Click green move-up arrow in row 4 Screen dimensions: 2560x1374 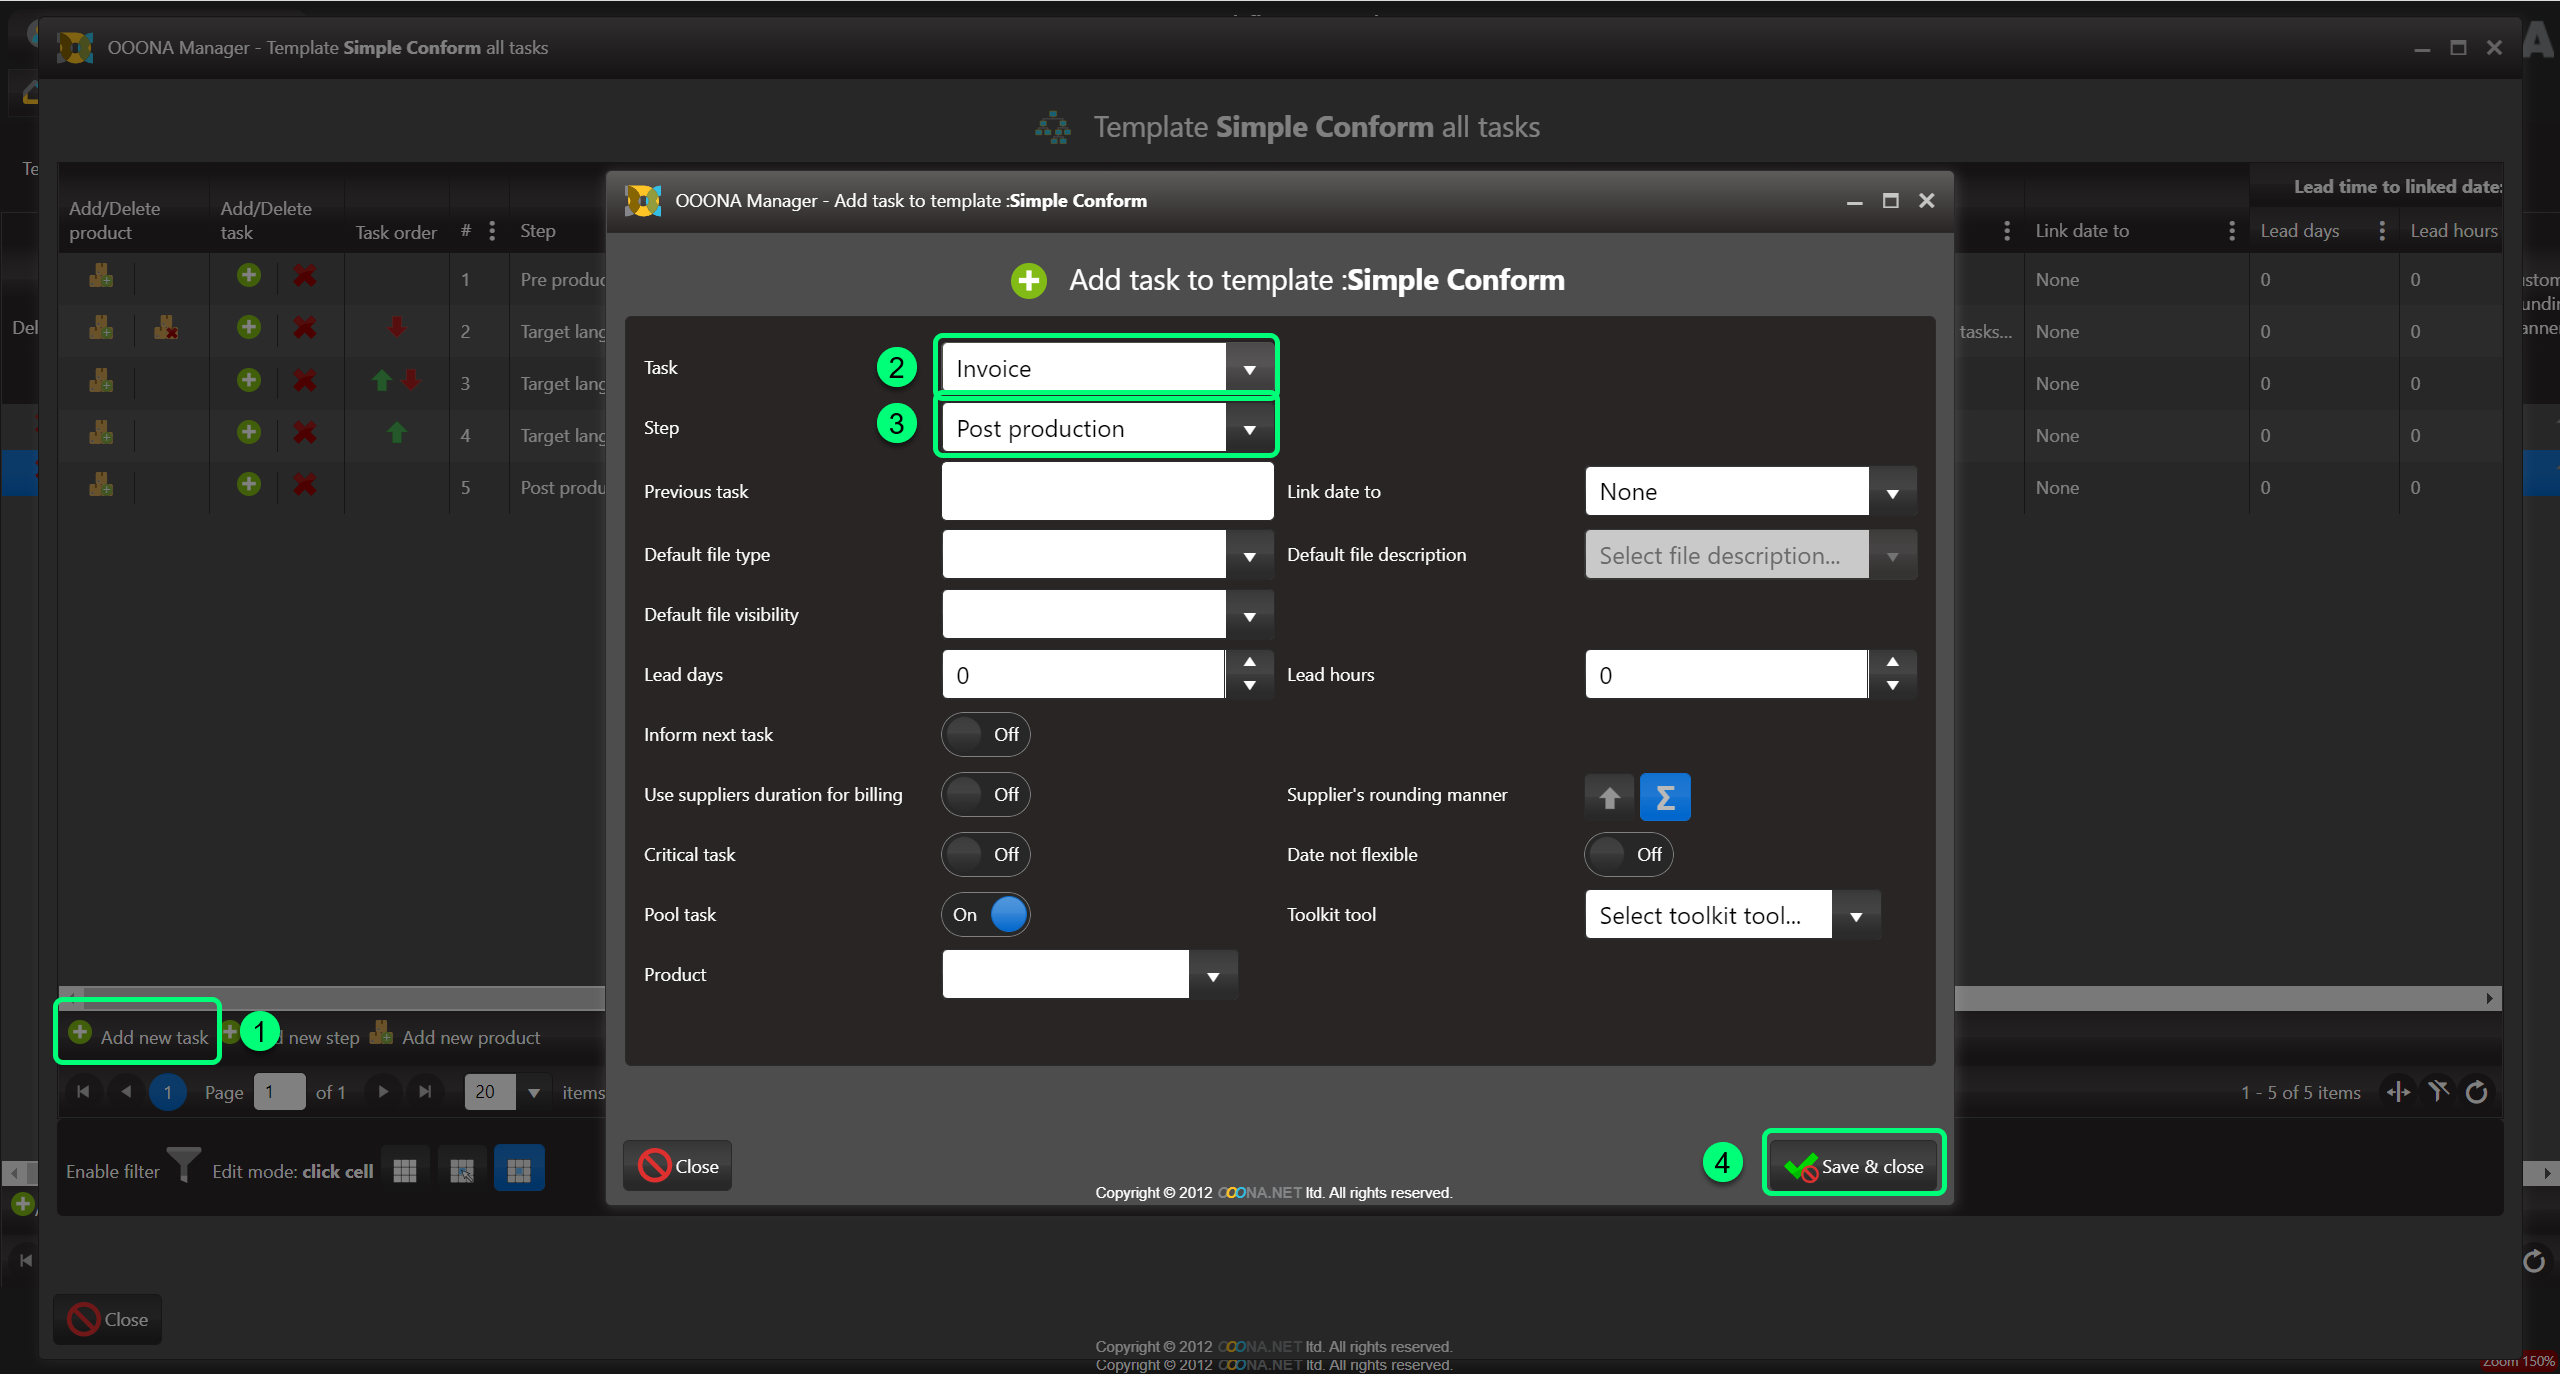click(x=397, y=432)
